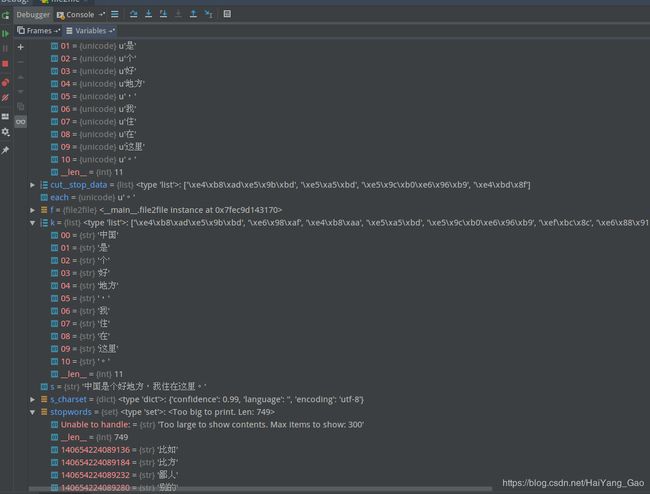Viewport: 650px width, 494px height.
Task: Click the Remove Watch minus icon
Action: 21,62
